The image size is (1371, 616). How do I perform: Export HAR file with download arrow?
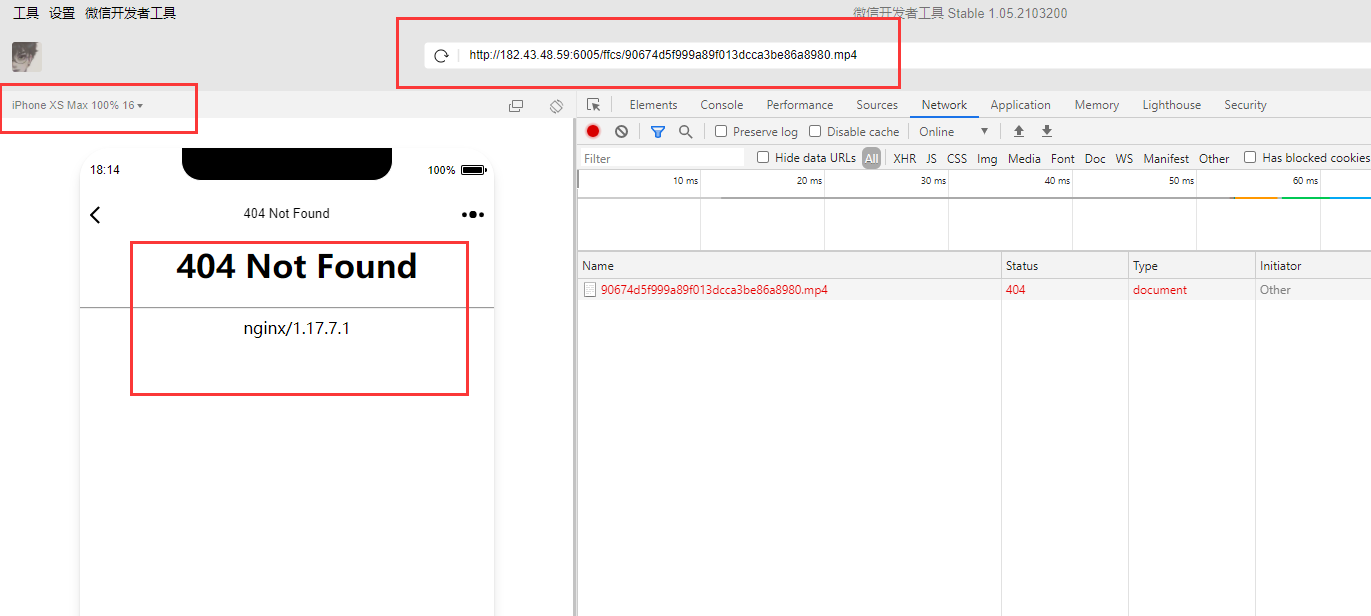[1047, 131]
